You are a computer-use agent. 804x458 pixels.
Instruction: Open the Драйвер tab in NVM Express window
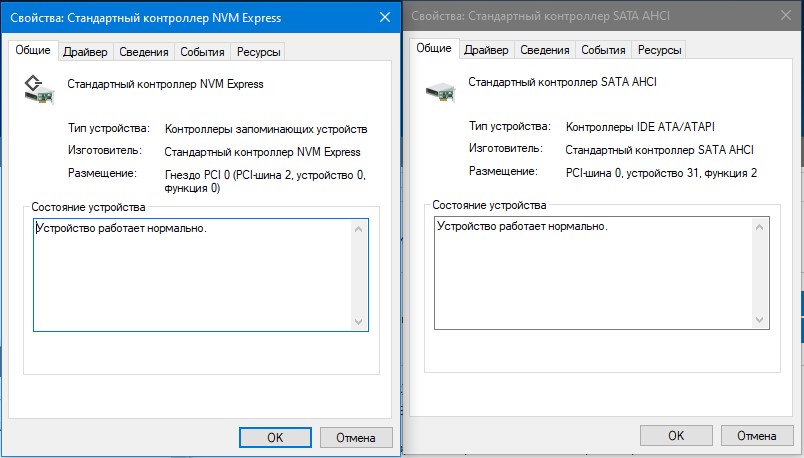tap(85, 52)
